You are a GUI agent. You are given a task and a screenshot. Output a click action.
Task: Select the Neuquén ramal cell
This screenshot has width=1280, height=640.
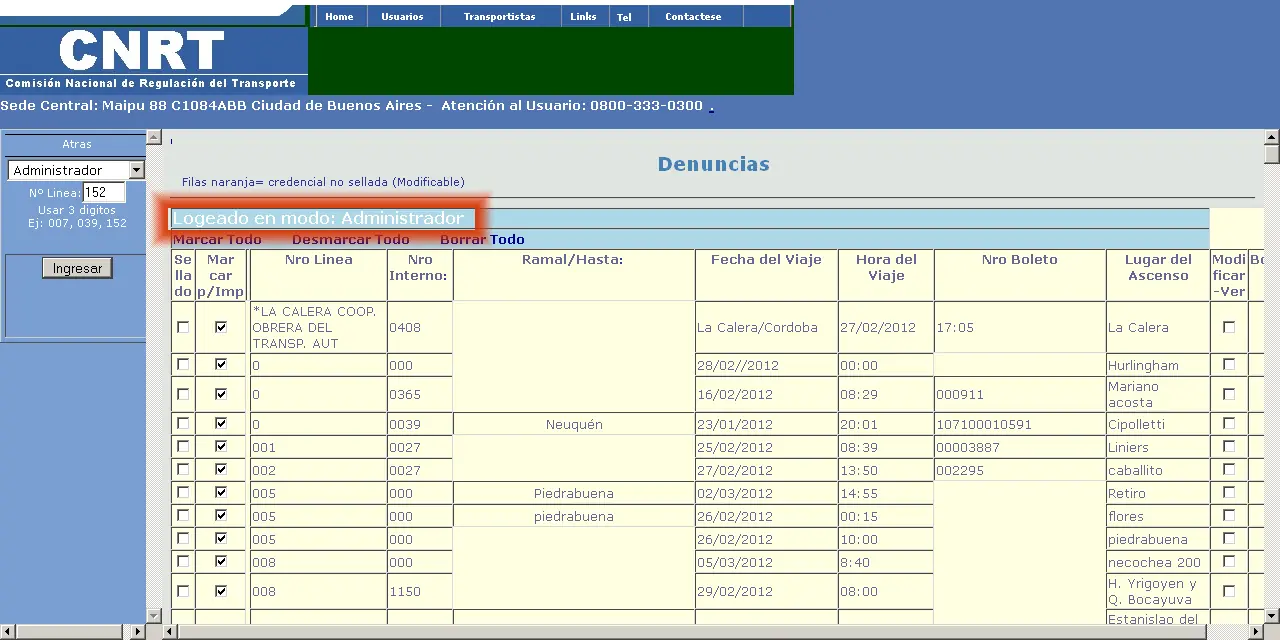[574, 424]
